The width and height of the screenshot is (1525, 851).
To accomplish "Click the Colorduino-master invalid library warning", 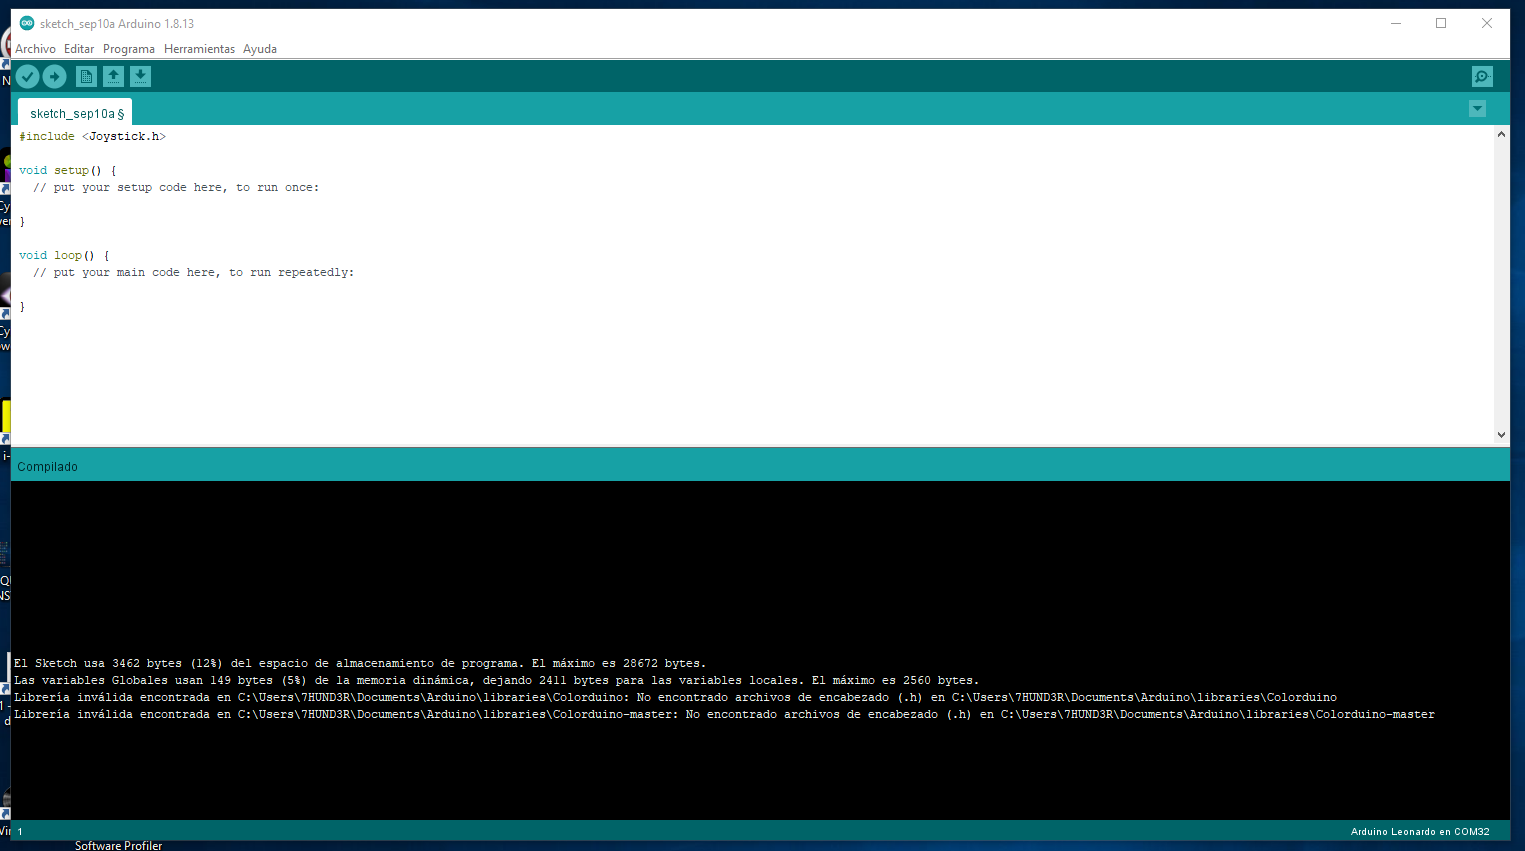I will [724, 714].
